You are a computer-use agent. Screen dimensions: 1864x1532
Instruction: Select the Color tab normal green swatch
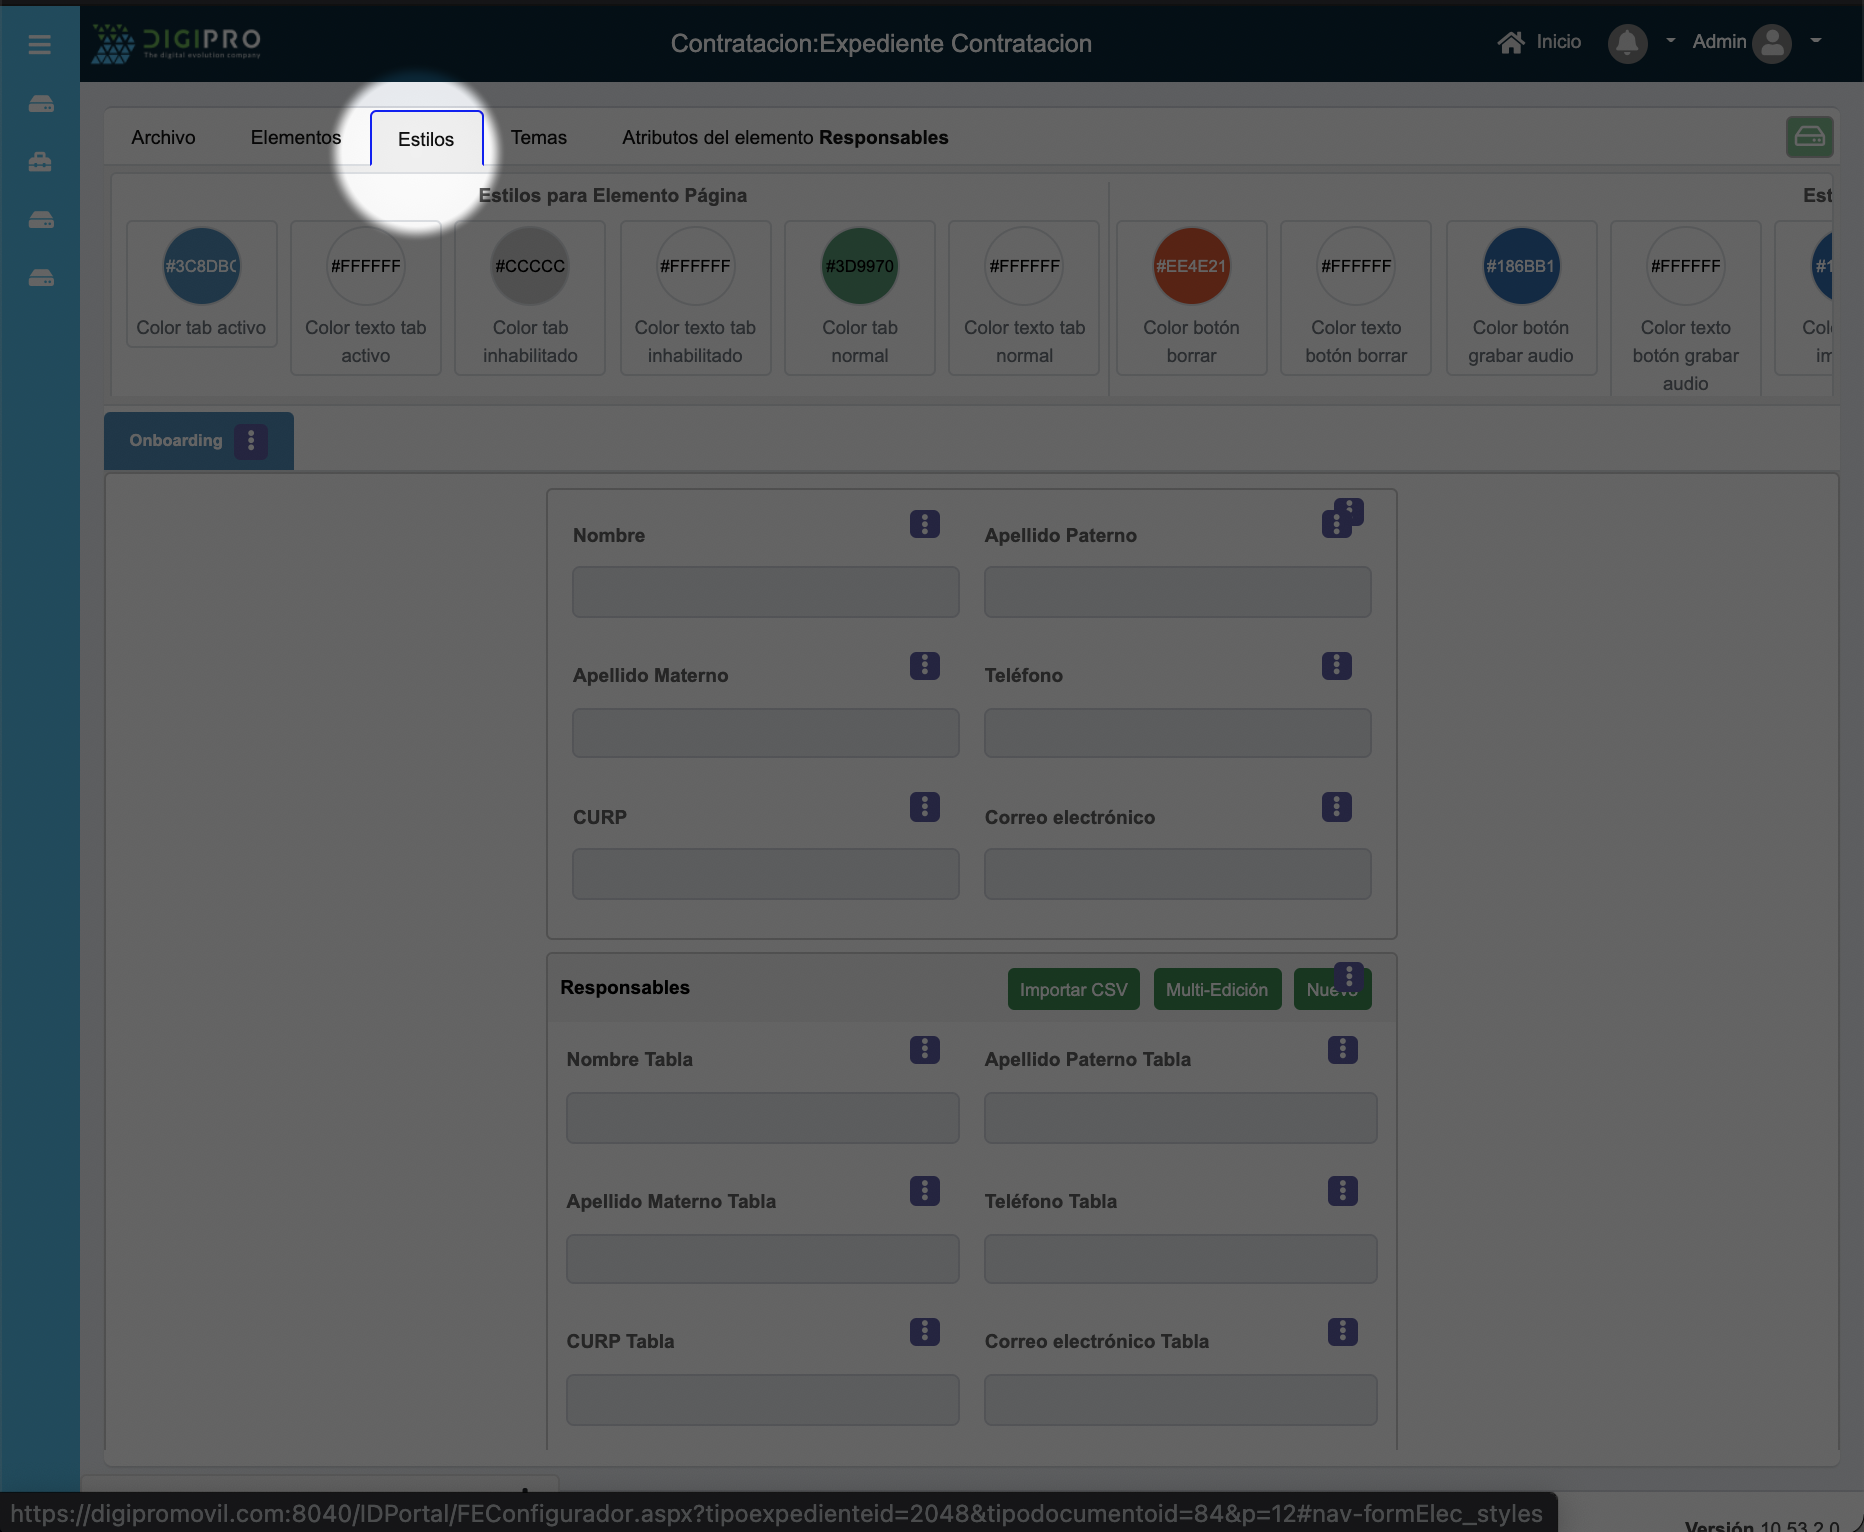[859, 267]
